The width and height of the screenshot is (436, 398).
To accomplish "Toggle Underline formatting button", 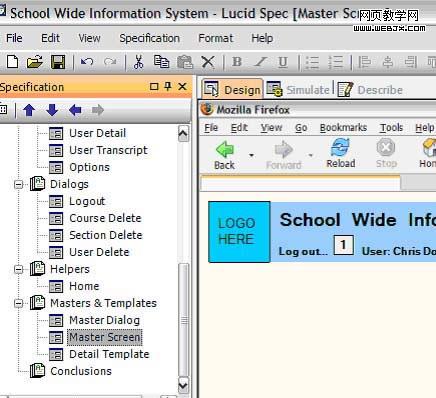I will pos(283,62).
